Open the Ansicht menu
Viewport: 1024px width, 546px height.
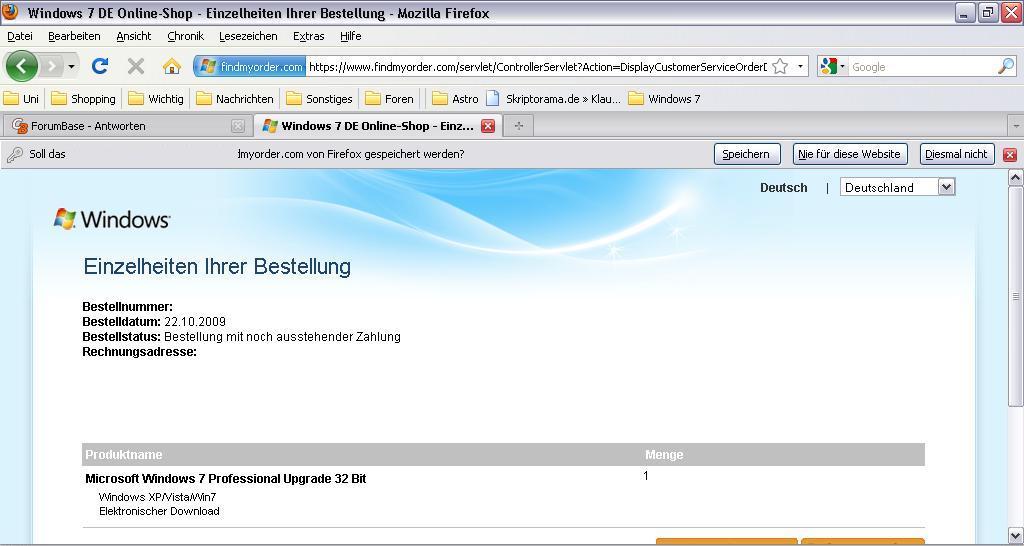click(133, 36)
